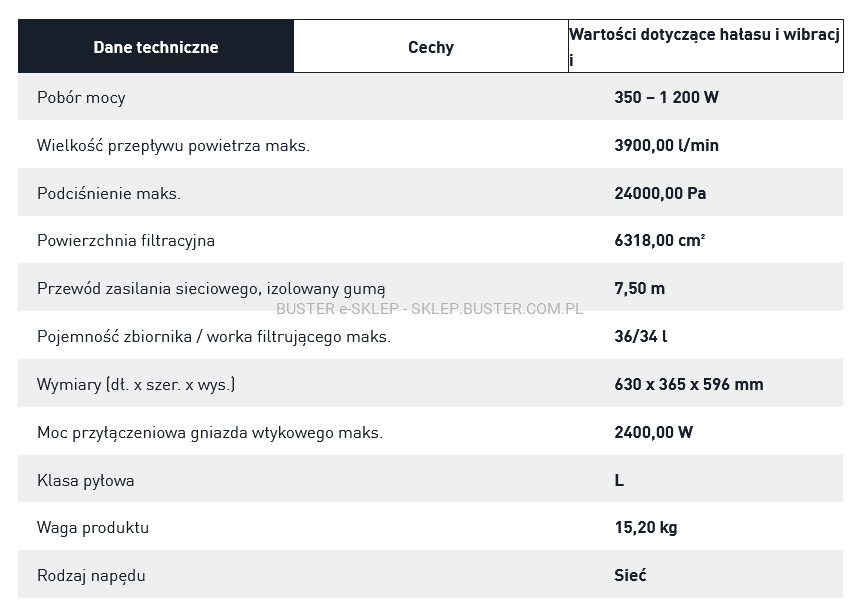Click the 350 – 1 200 W value

(666, 98)
